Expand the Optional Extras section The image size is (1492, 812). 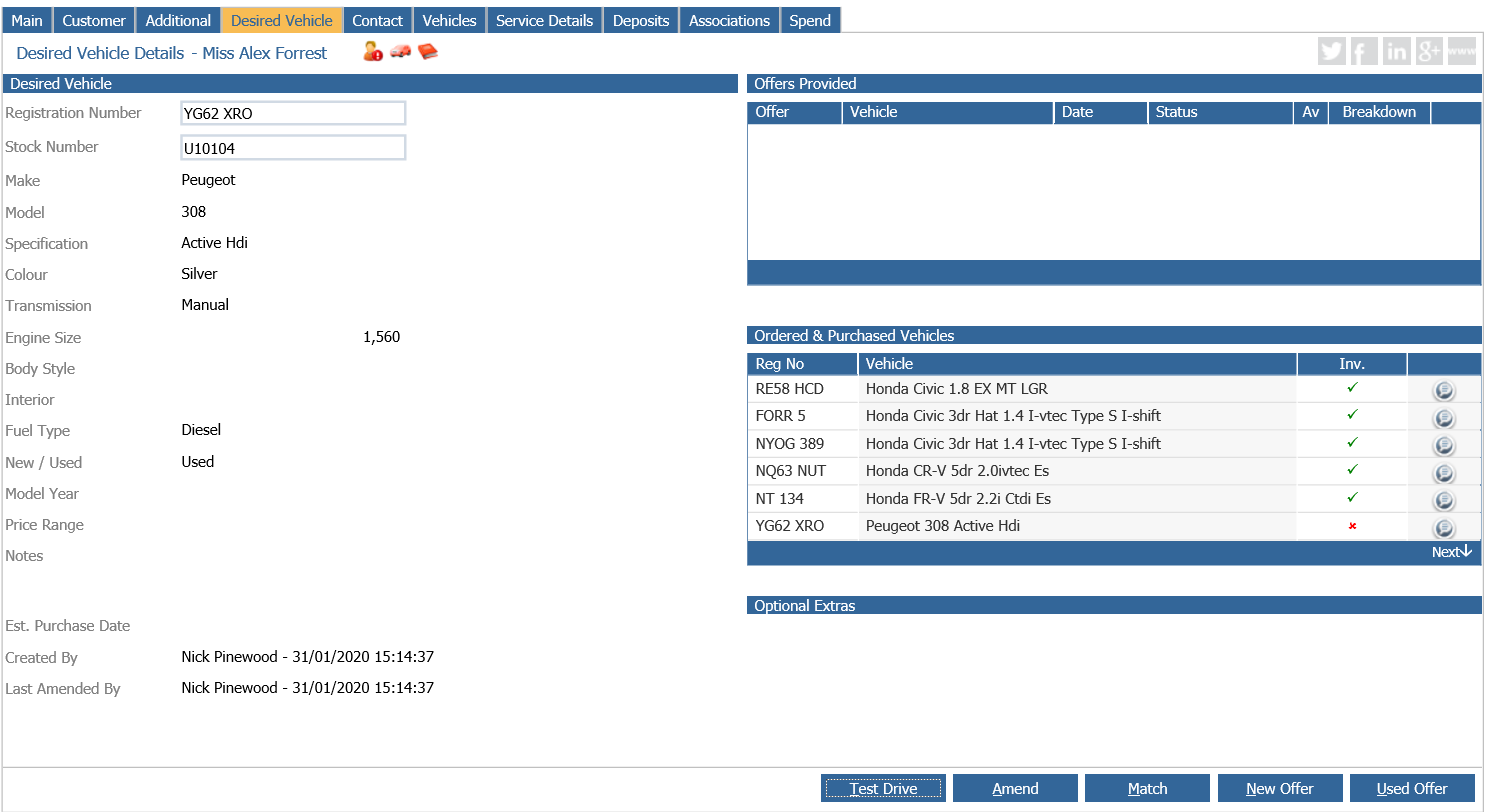coord(1113,605)
